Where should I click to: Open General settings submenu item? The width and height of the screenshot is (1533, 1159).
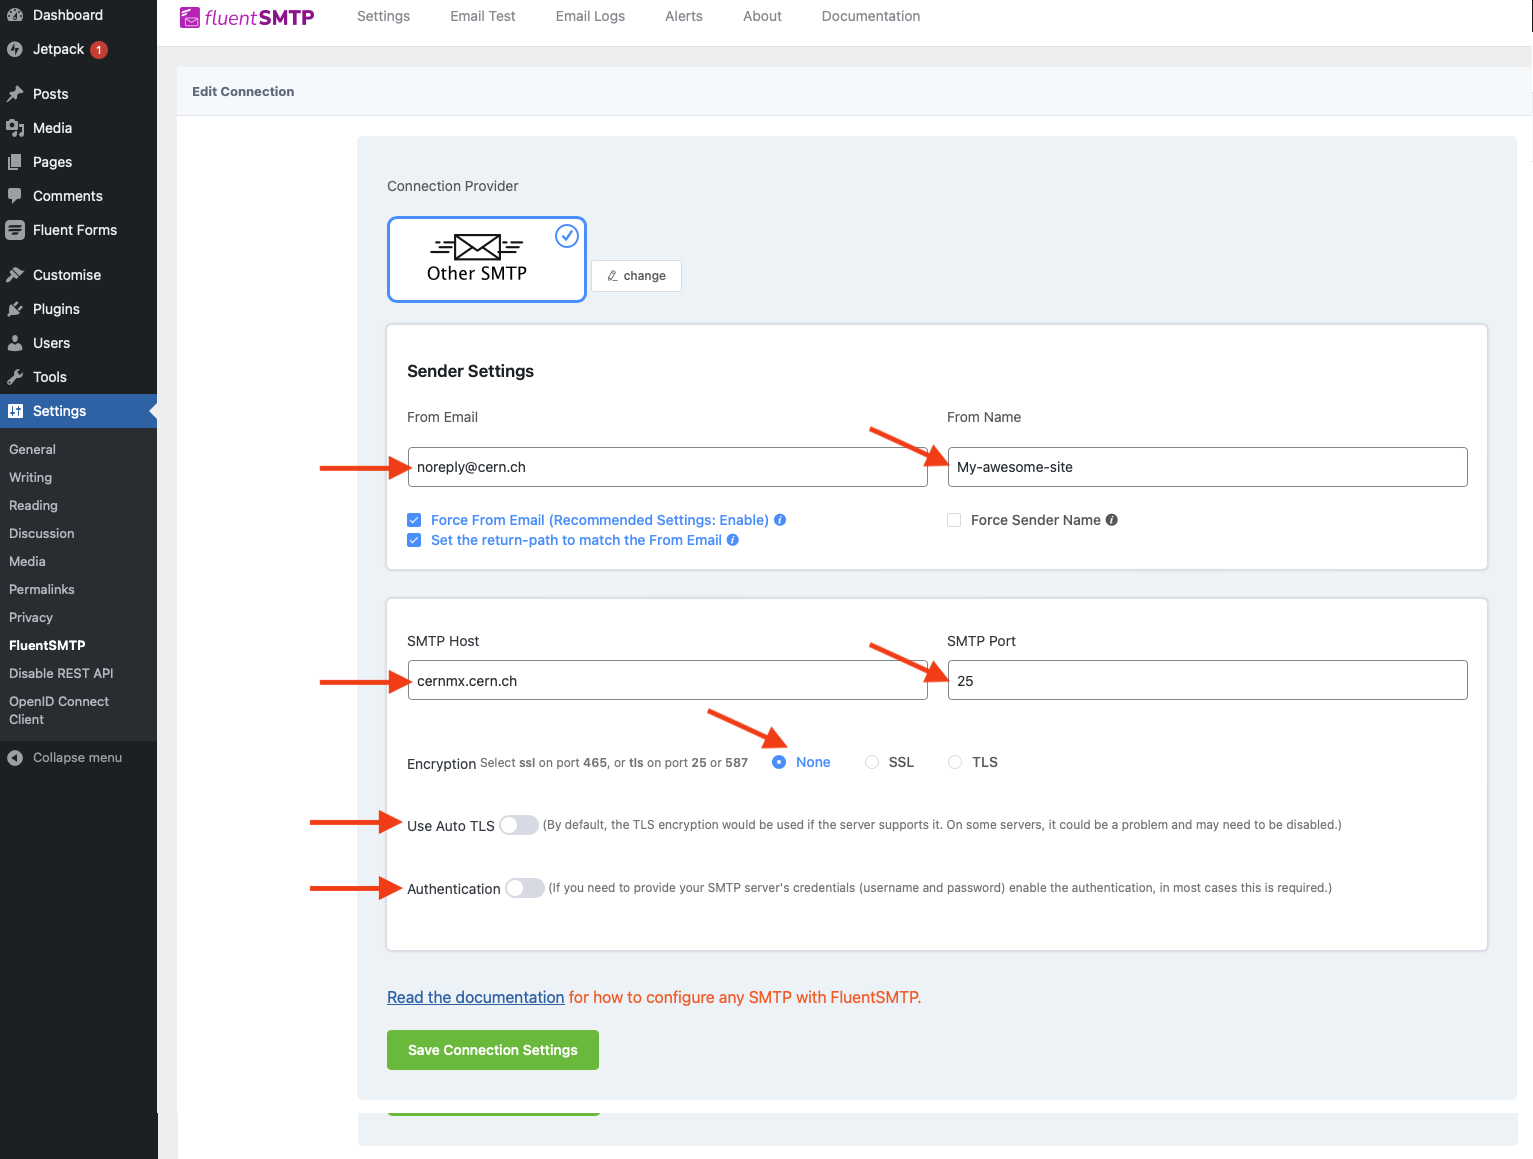pyautogui.click(x=32, y=450)
